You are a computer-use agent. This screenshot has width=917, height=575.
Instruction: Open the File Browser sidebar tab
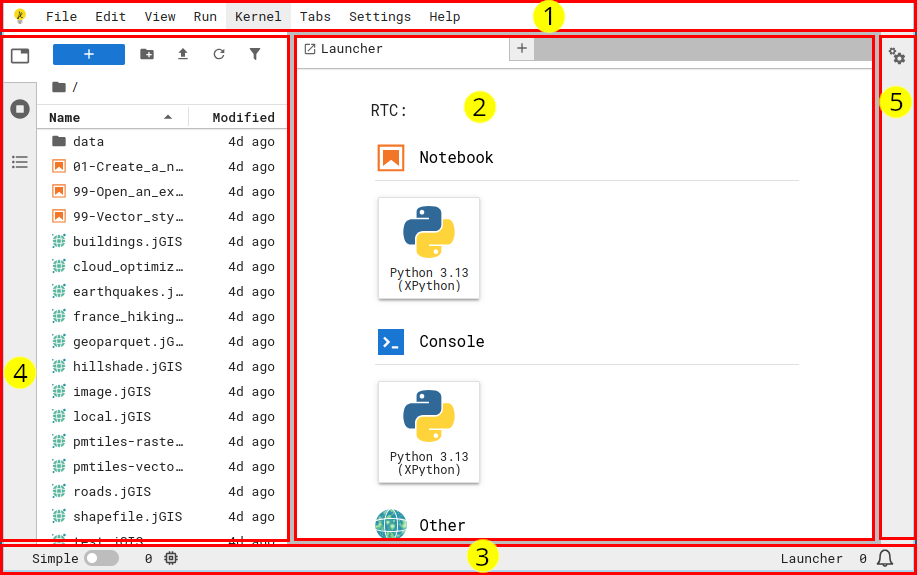tap(20, 56)
